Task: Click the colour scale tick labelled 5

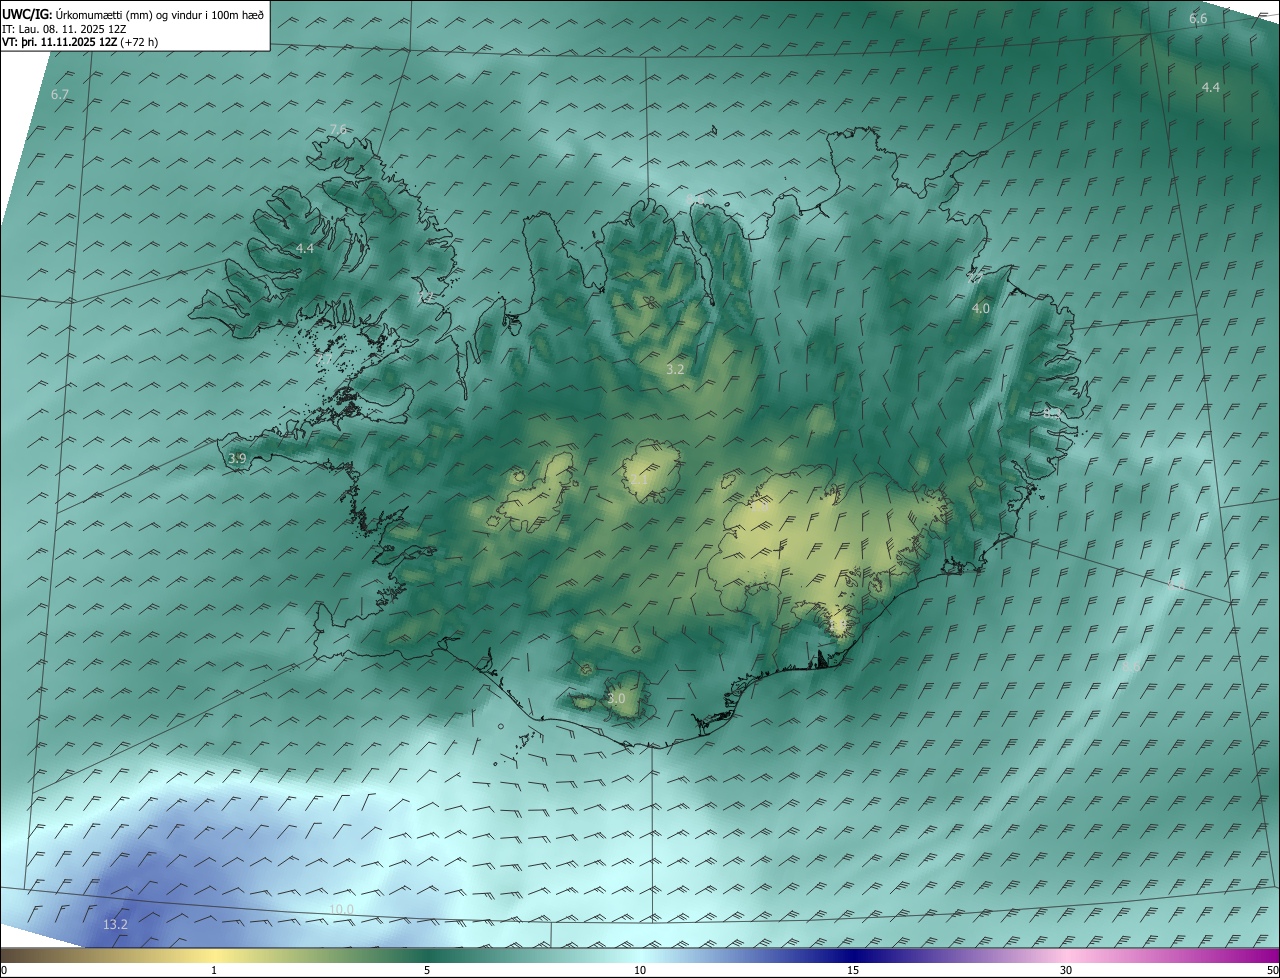Action: 427,970
